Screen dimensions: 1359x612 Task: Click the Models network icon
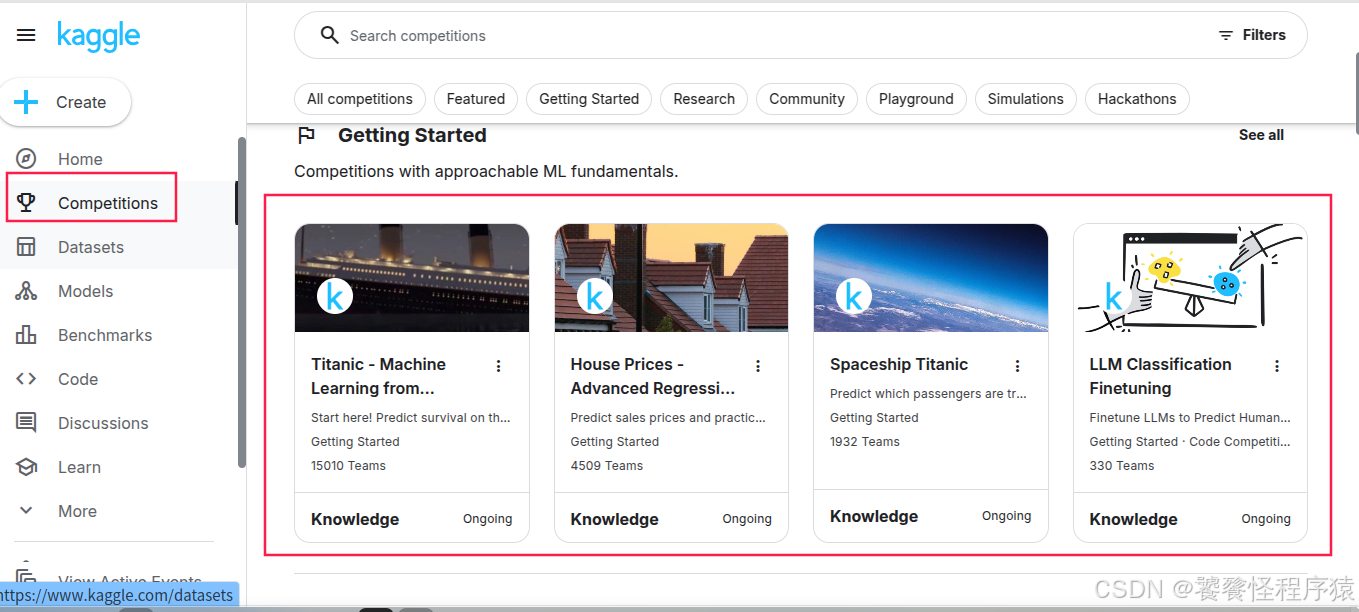(x=26, y=291)
